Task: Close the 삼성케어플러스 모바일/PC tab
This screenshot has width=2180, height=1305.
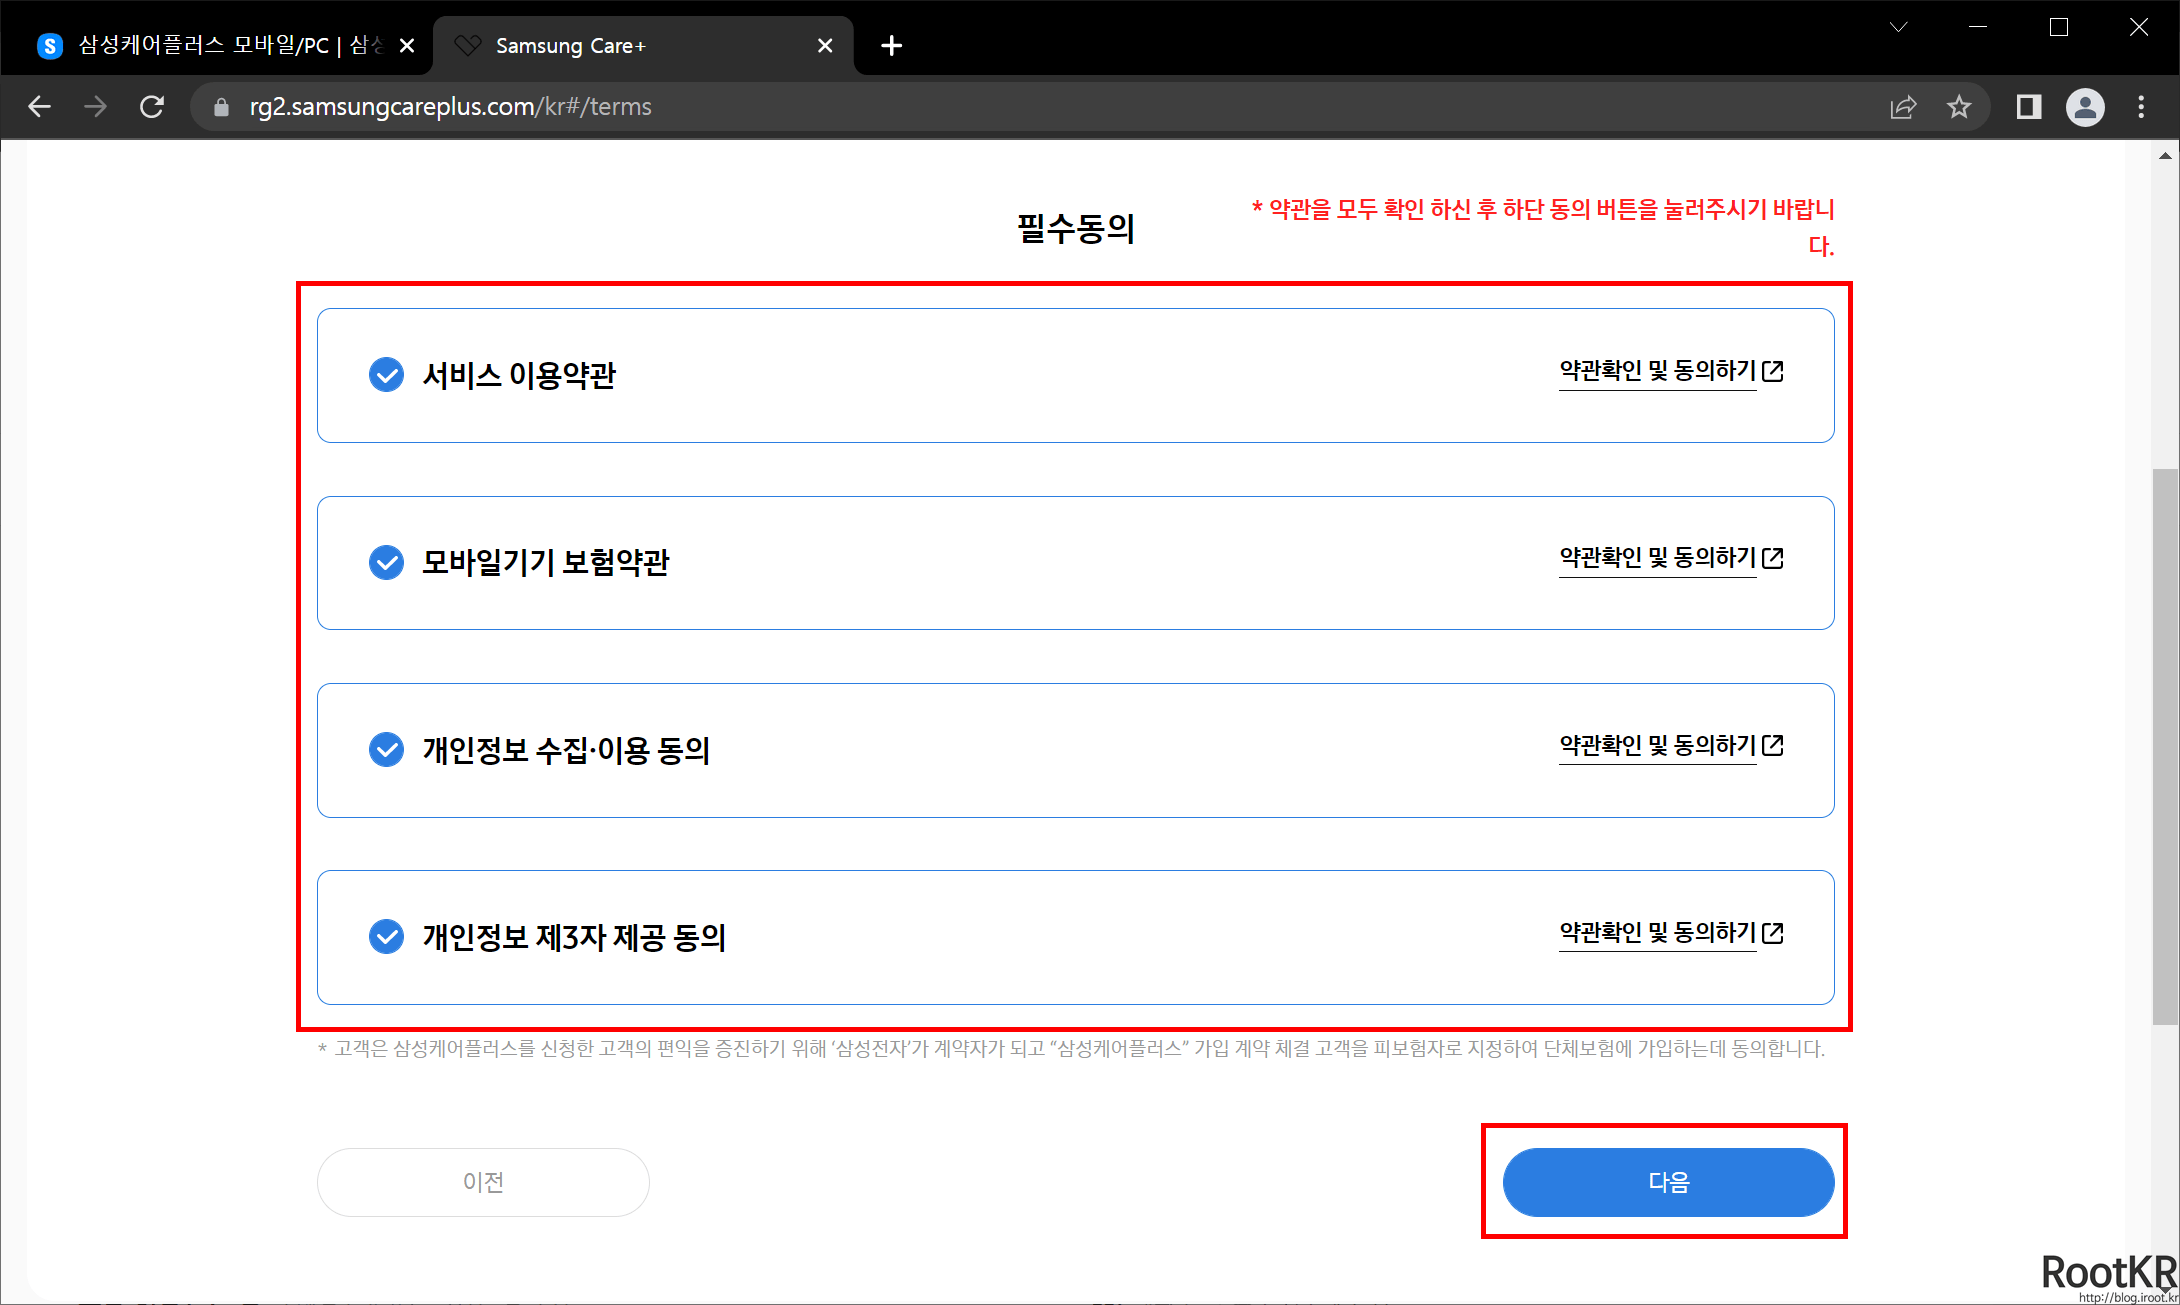Action: coord(407,46)
